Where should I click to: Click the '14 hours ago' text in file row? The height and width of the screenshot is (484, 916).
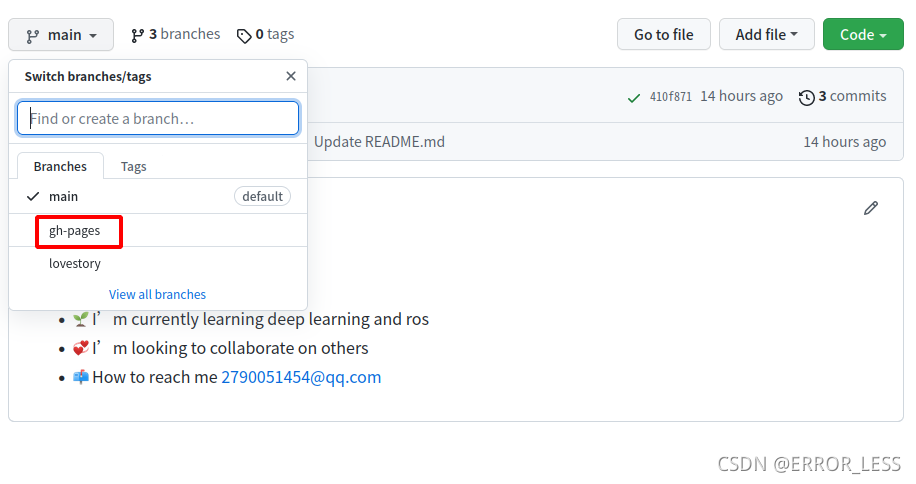(845, 142)
